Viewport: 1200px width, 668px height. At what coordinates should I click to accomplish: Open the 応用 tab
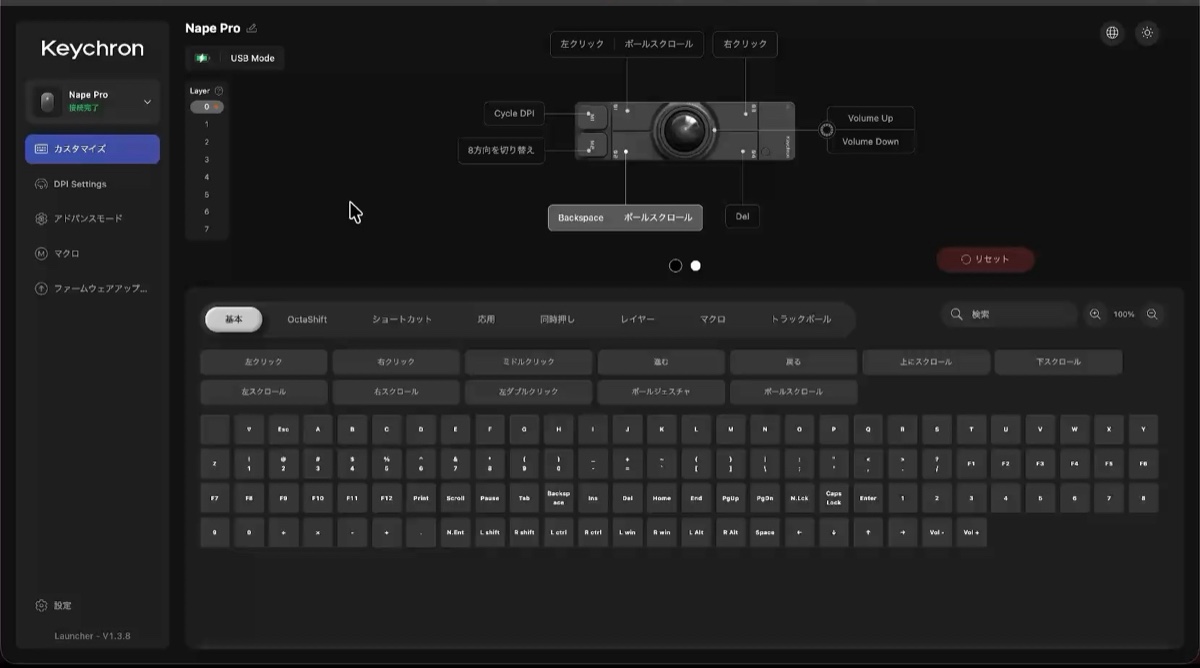click(486, 319)
